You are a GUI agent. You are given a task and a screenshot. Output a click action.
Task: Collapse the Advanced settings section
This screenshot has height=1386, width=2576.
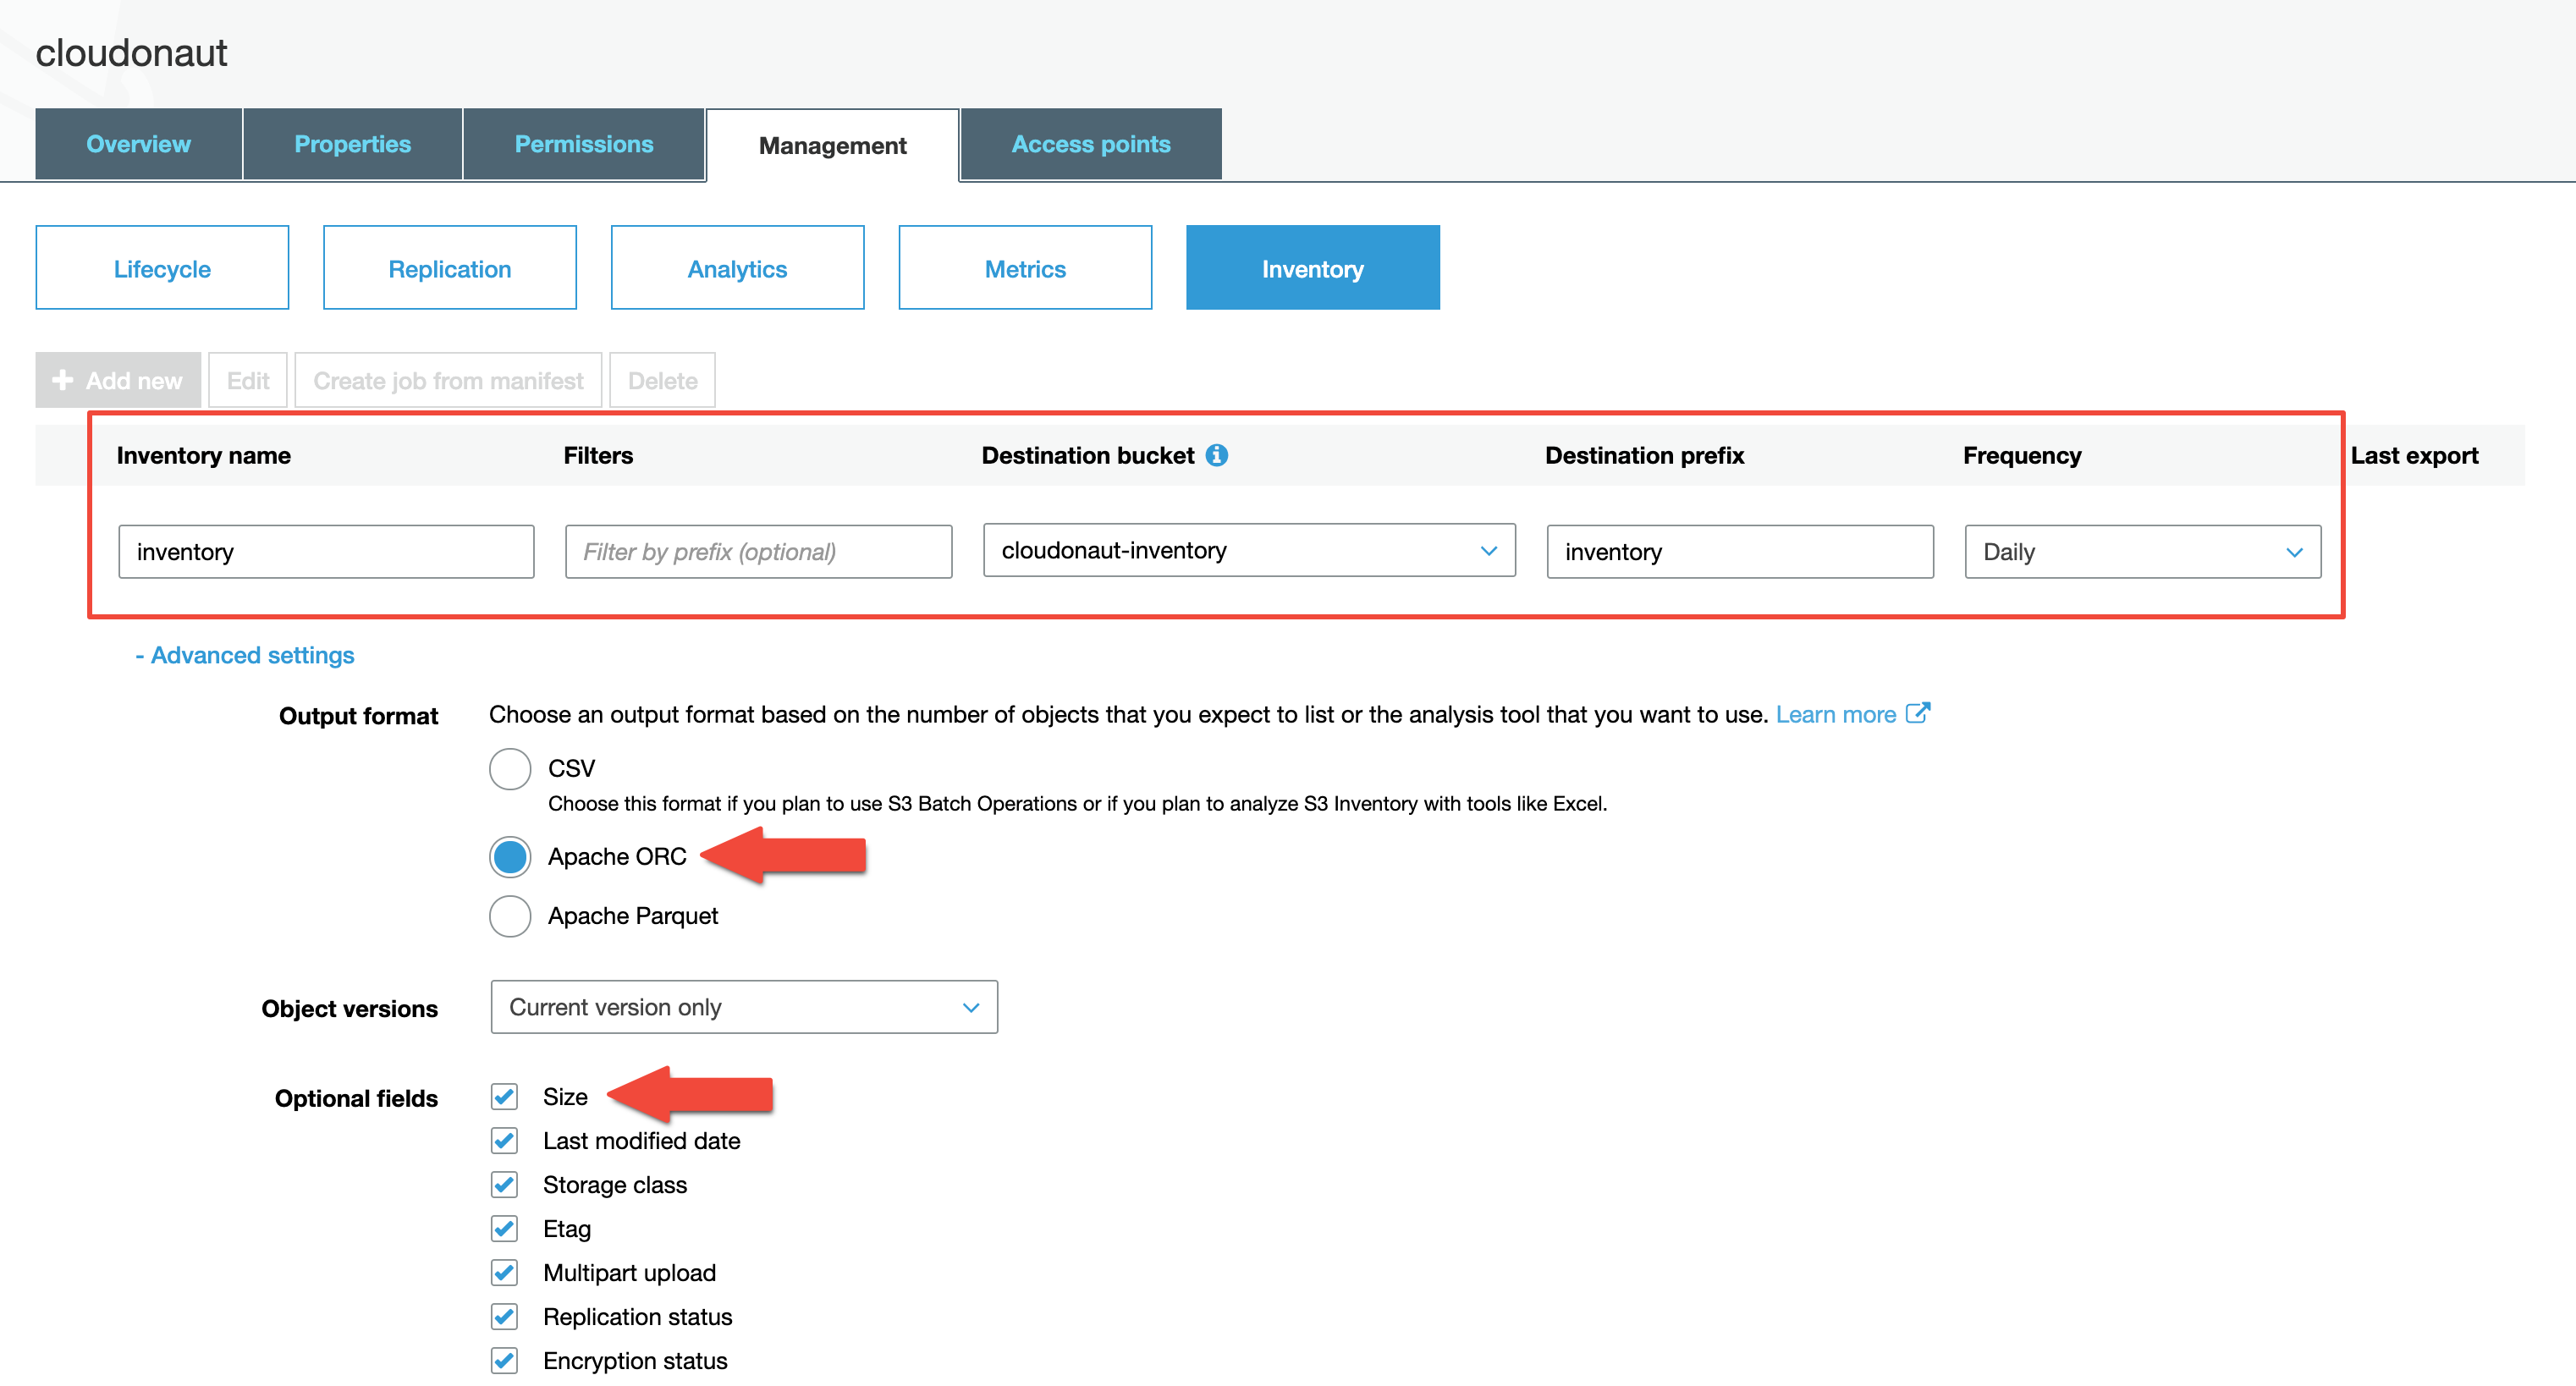point(245,655)
